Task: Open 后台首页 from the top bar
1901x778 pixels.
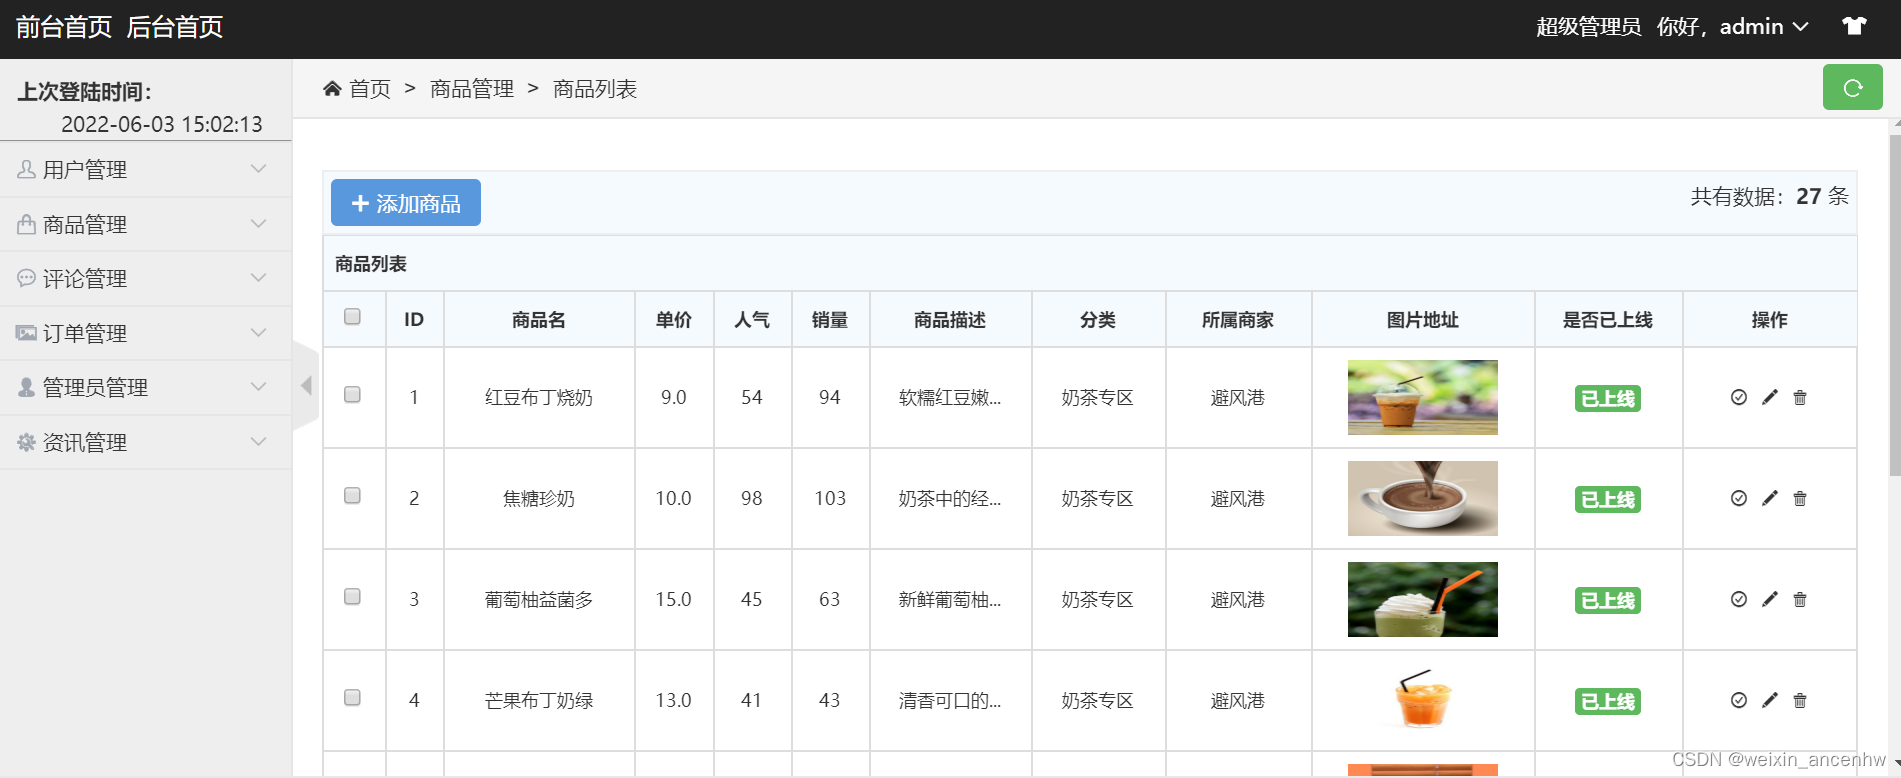Action: click(175, 27)
